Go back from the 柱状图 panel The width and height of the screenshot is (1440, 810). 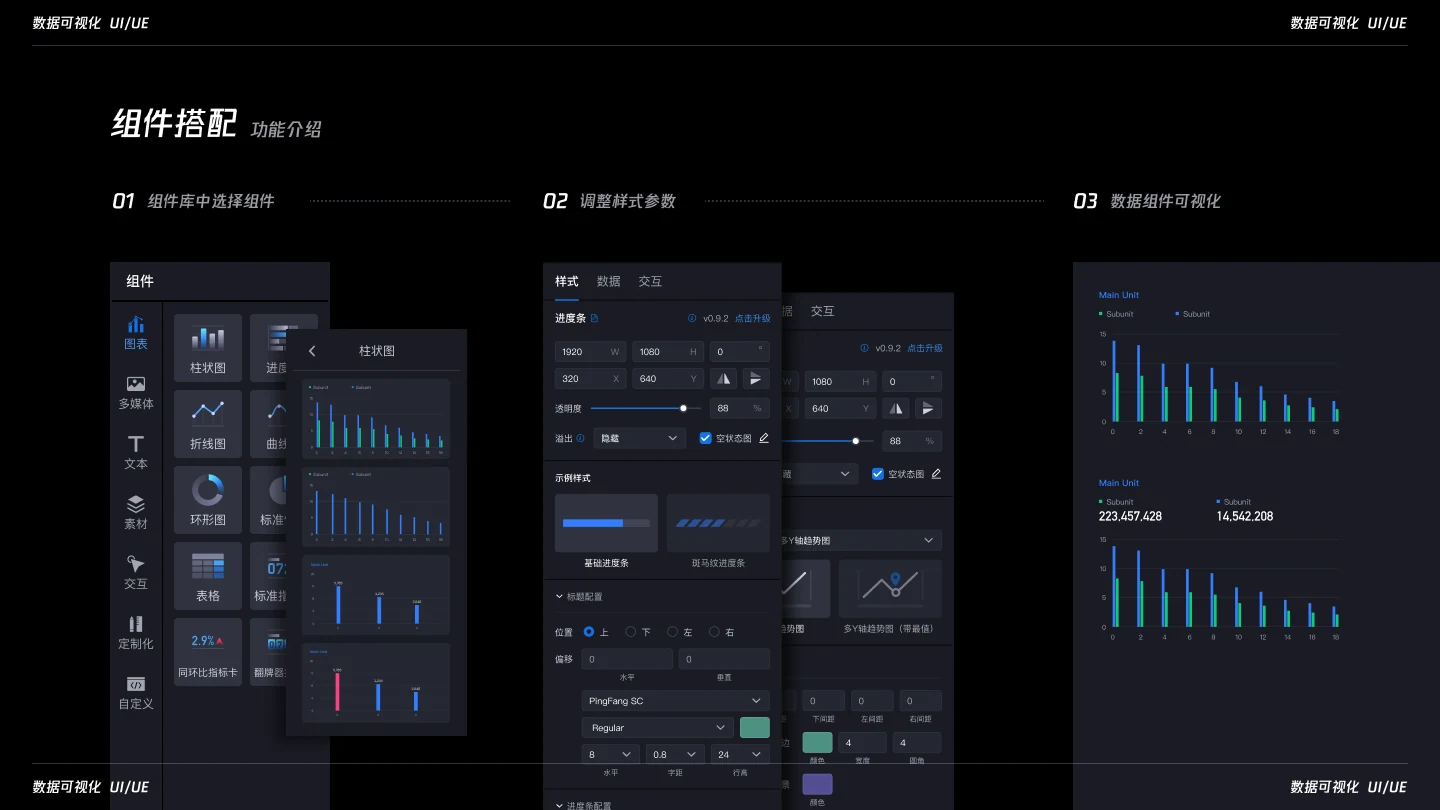[312, 351]
